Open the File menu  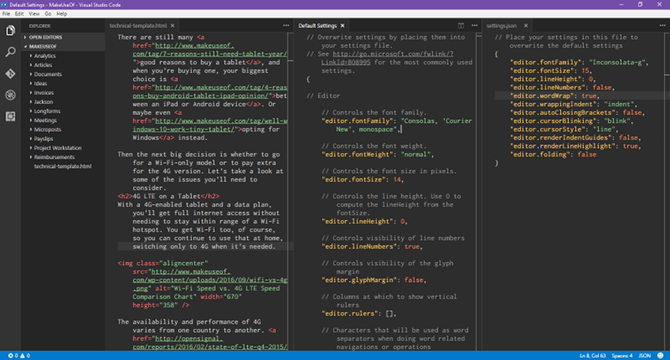[x=6, y=14]
